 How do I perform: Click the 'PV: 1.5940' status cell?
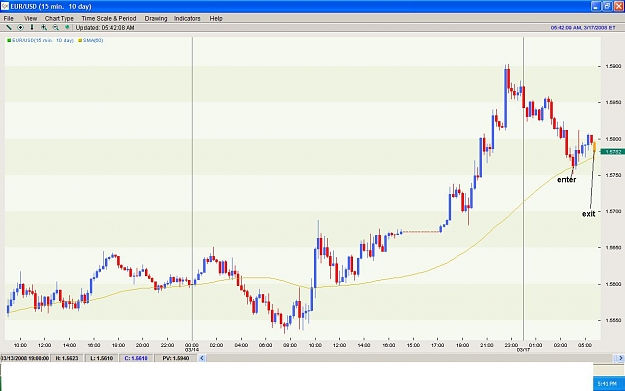(176, 358)
